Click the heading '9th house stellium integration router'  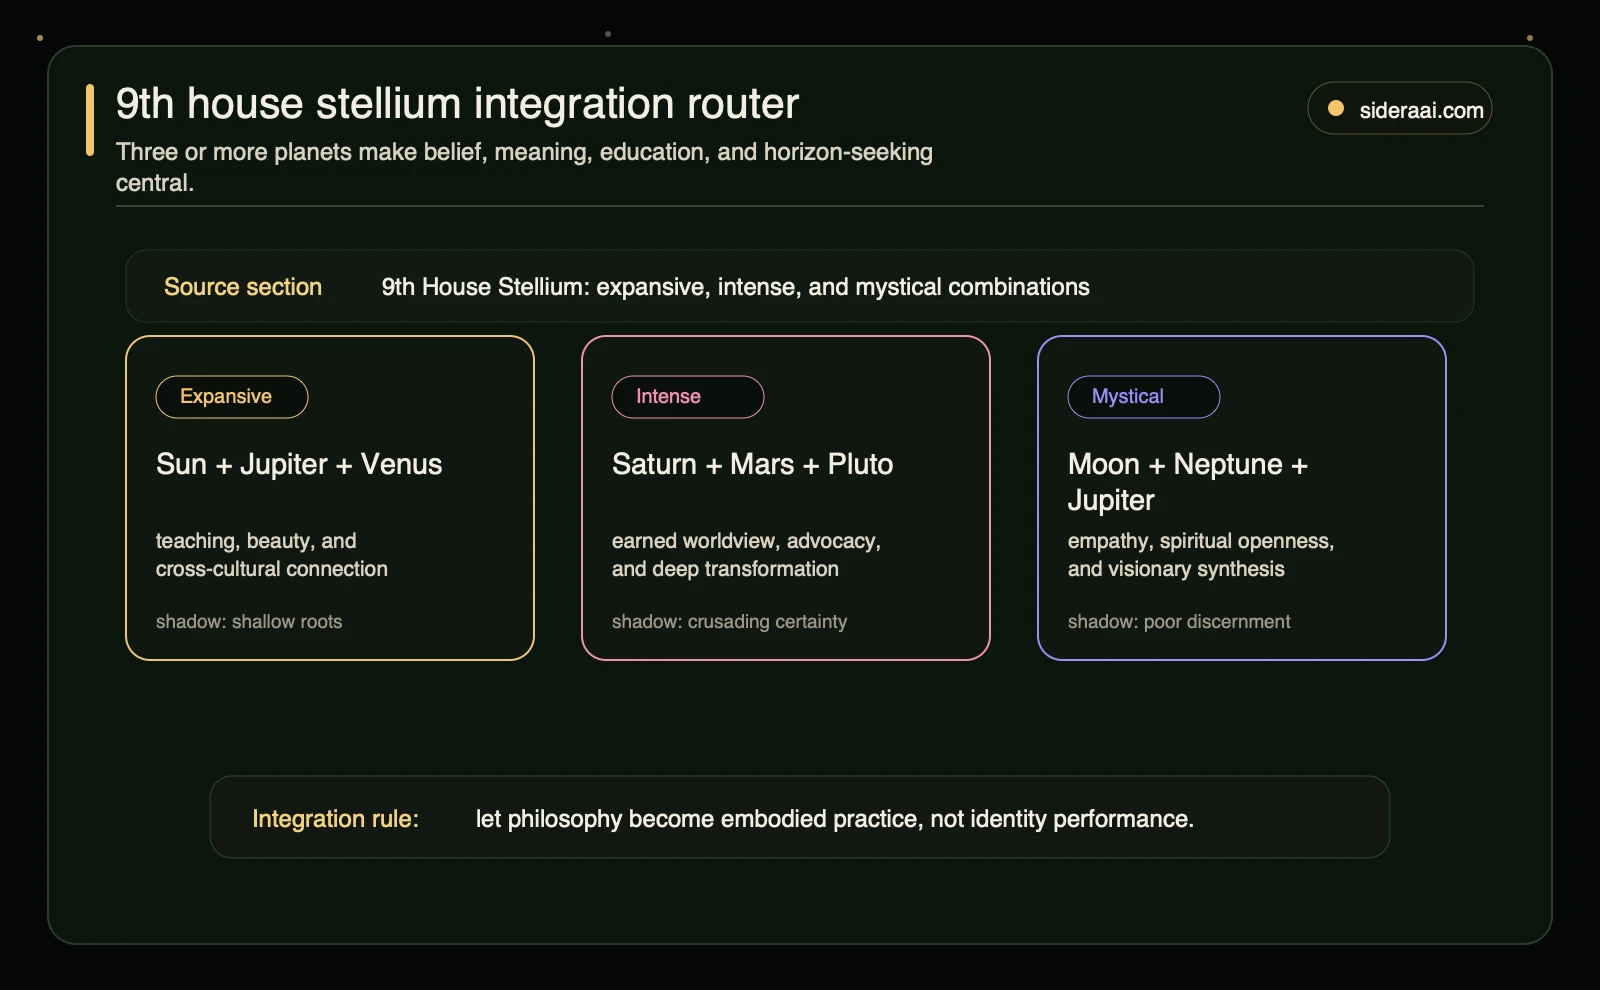(457, 104)
